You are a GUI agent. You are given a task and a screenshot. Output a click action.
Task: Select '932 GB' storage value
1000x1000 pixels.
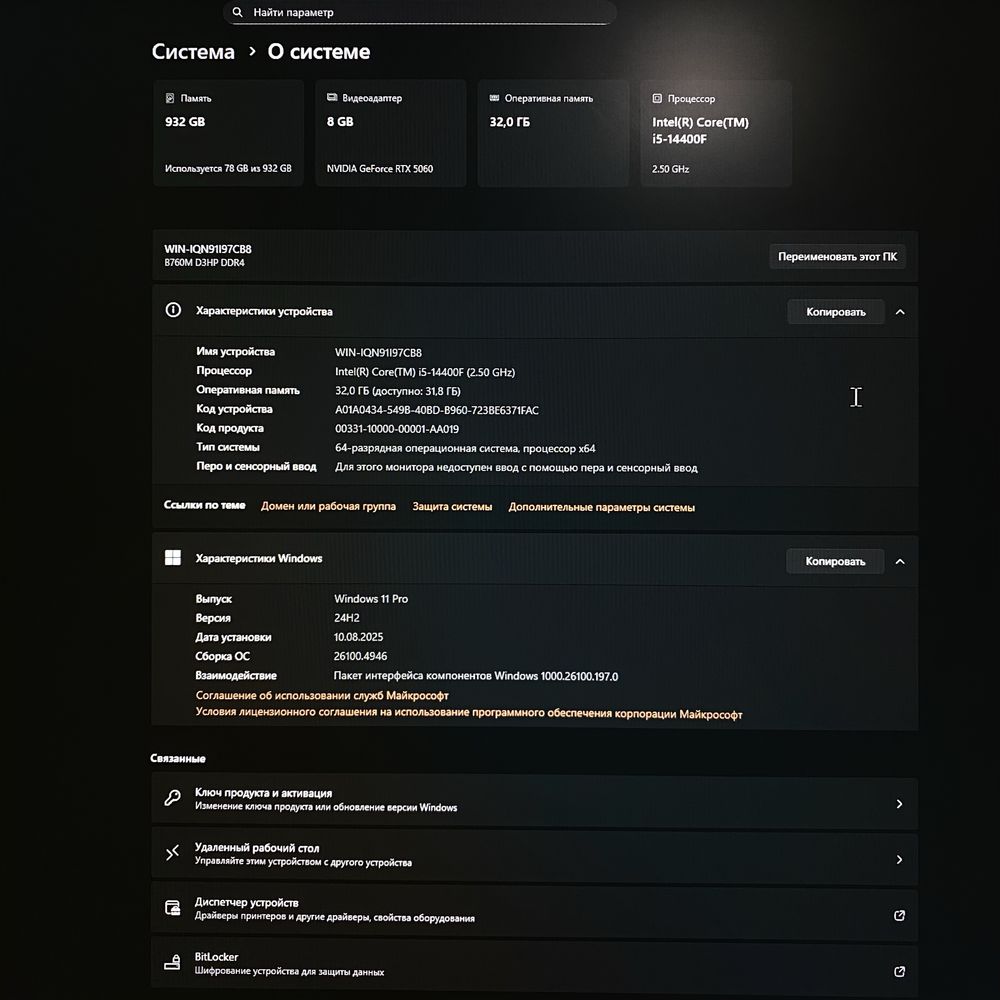point(185,121)
